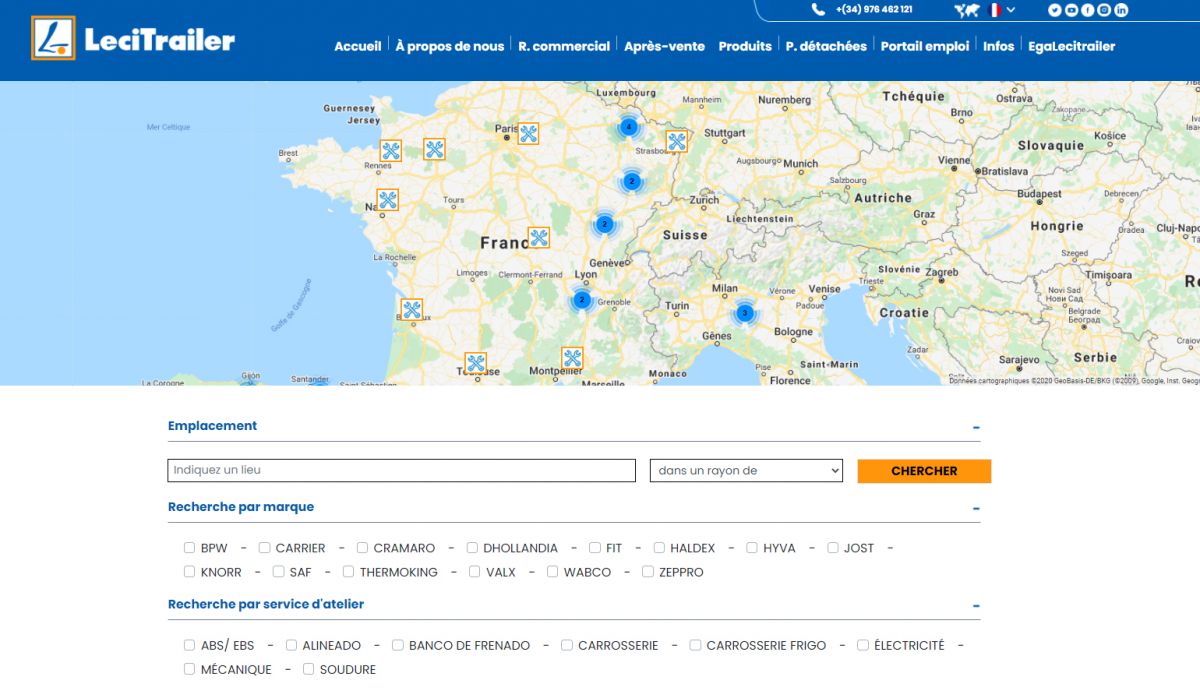Open the cluster of 2 near Grenoble
The height and width of the screenshot is (691, 1200).
582,299
